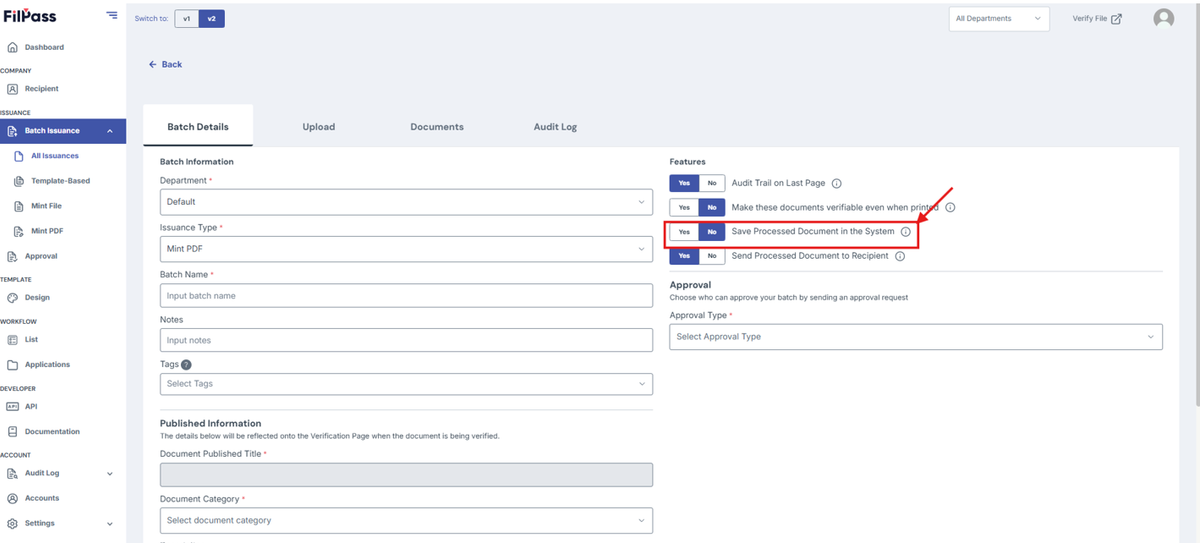Expand the Audit Log sidebar chevron
1200x543 pixels.
pyautogui.click(x=109, y=473)
